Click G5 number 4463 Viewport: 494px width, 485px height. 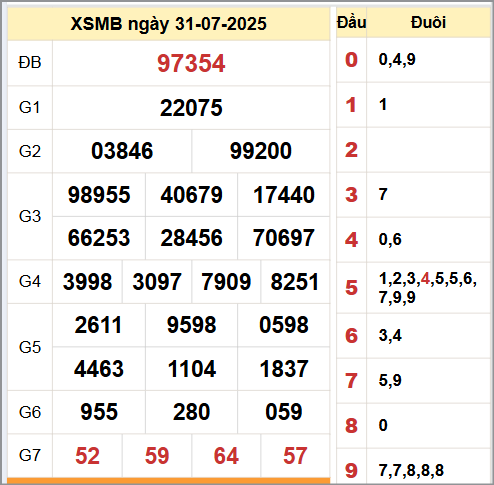click(x=99, y=369)
